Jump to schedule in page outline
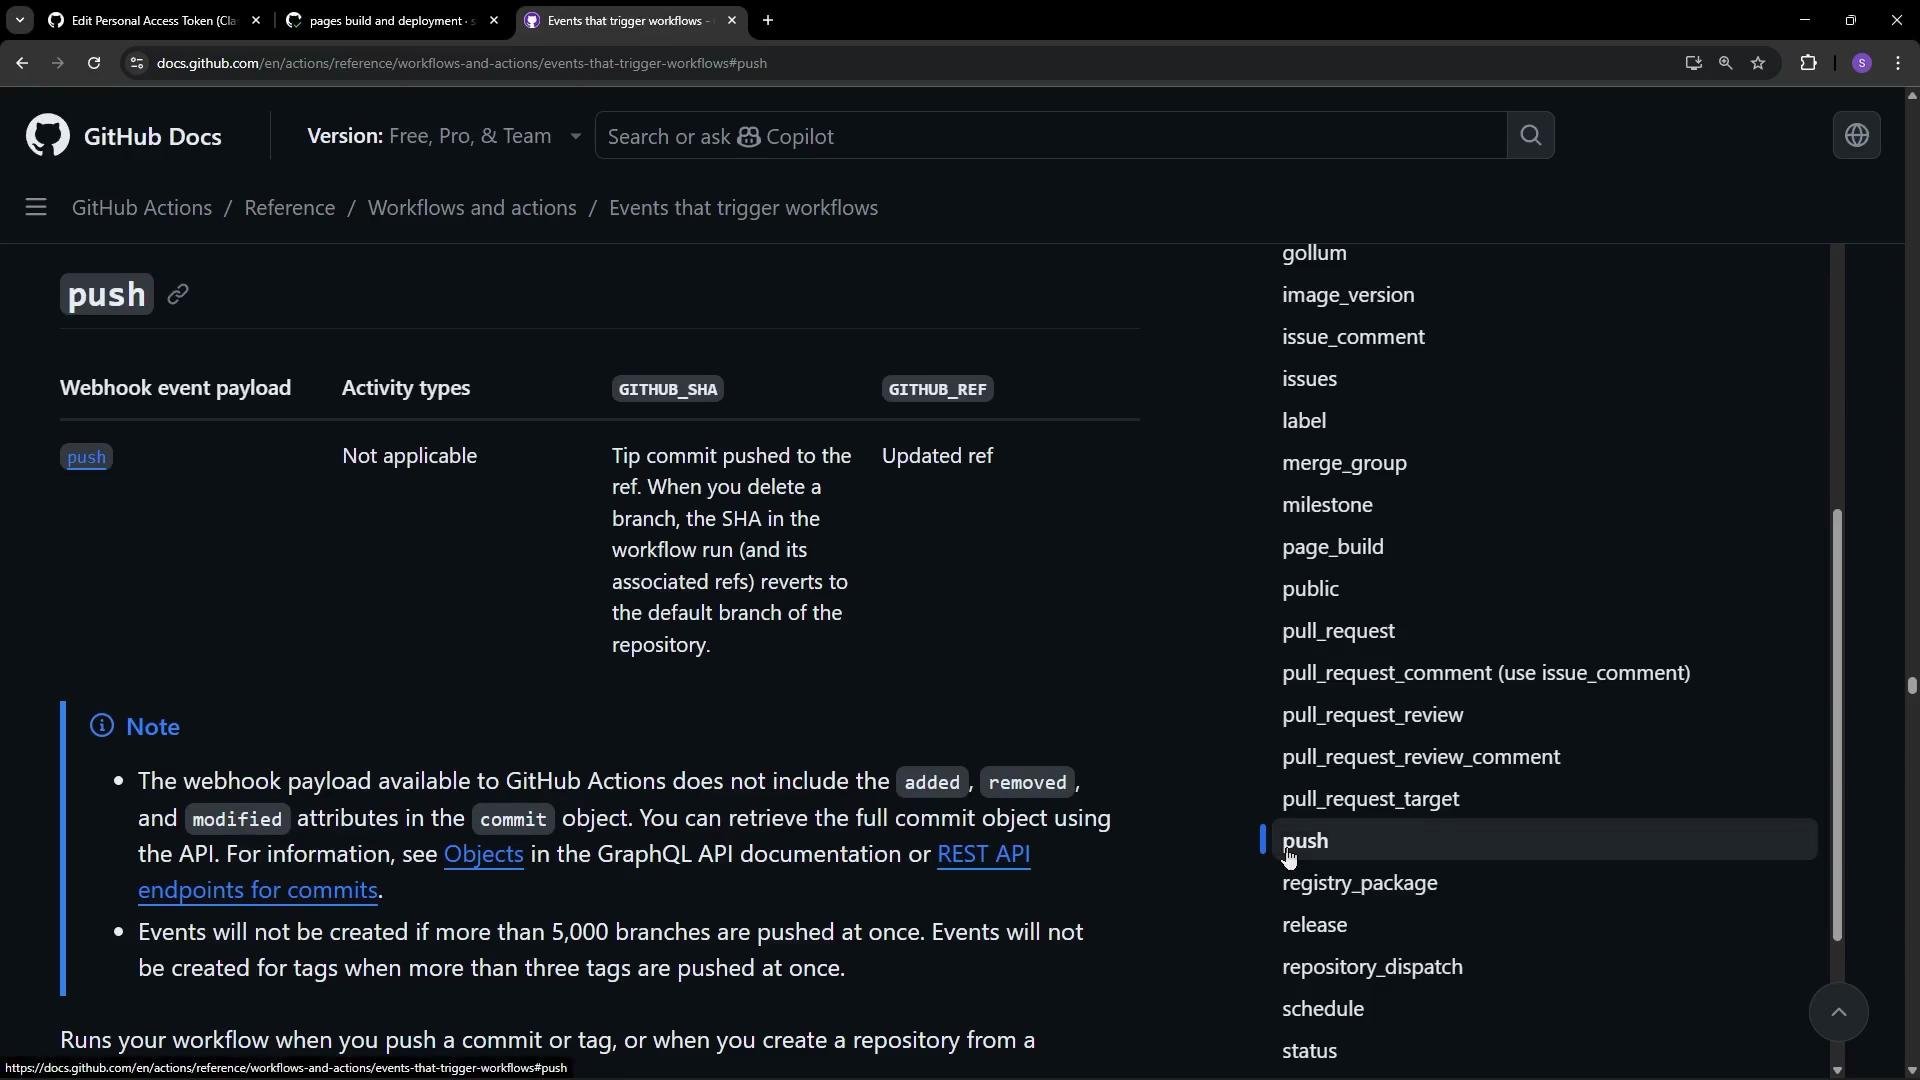 tap(1323, 1009)
